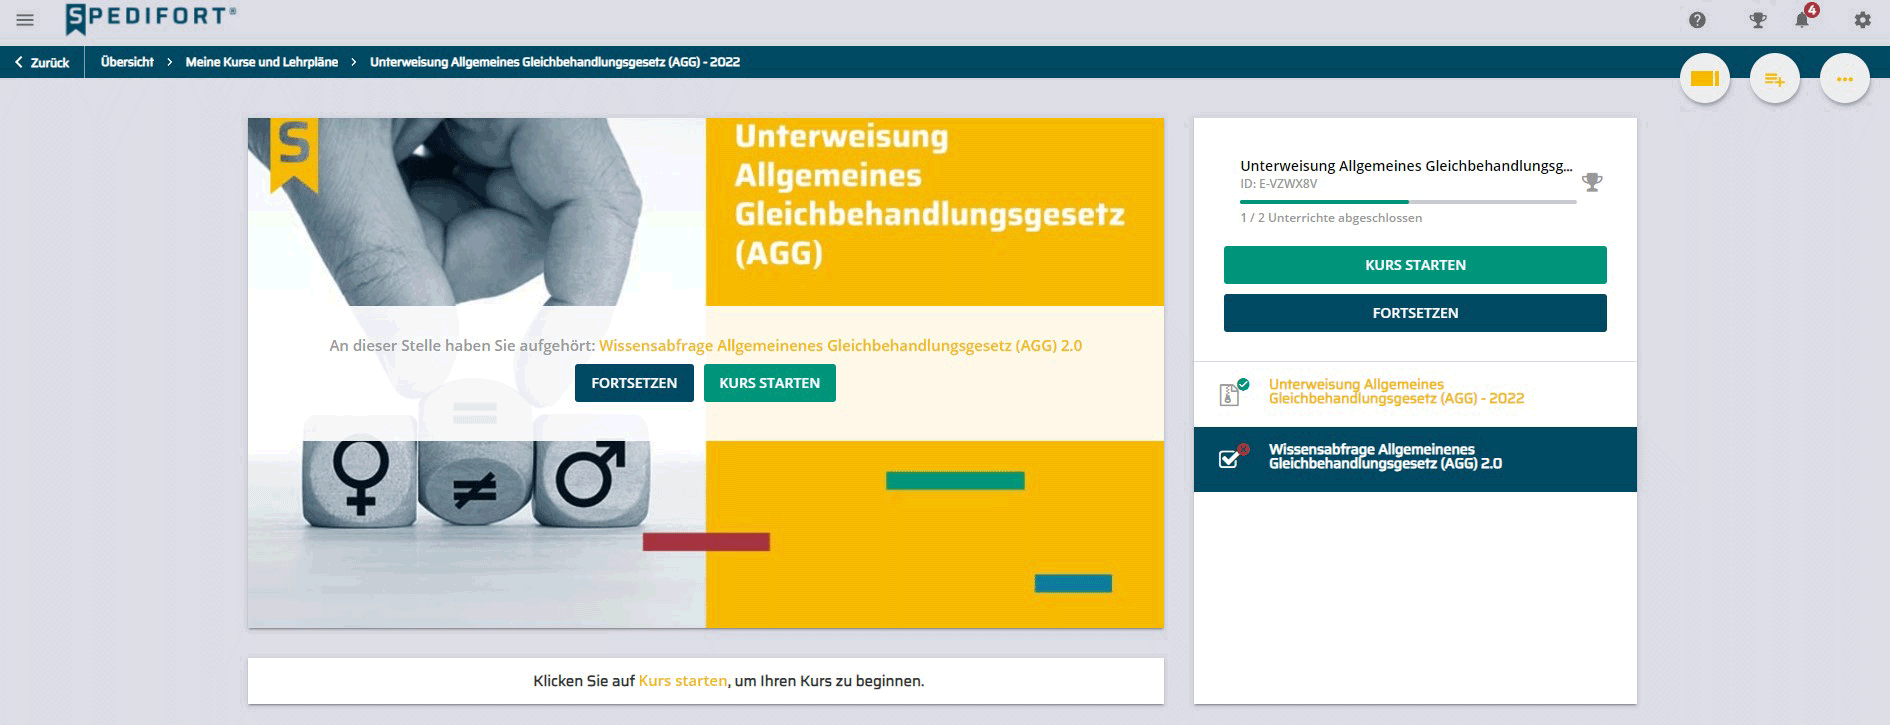Click the course progress bar
This screenshot has height=725, width=1890.
1407,202
